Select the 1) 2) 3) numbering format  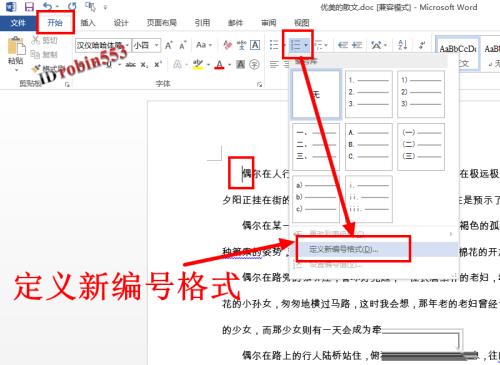tap(421, 94)
